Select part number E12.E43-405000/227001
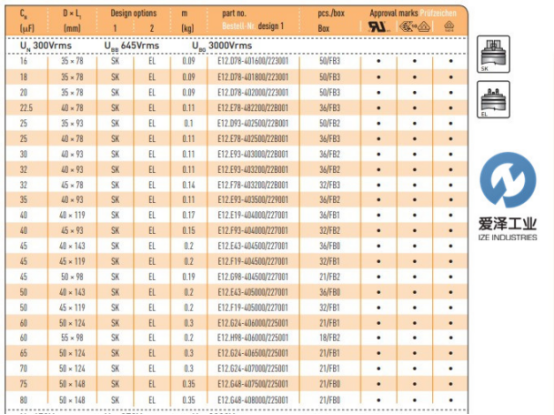Viewport: 554px width, 415px height. click(253, 292)
